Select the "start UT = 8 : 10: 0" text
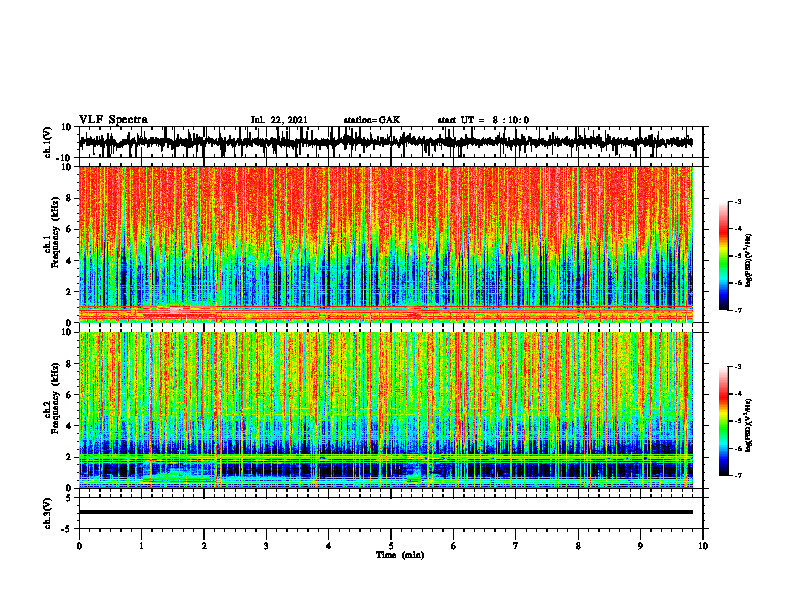This screenshot has width=792, height=612. 483,120
